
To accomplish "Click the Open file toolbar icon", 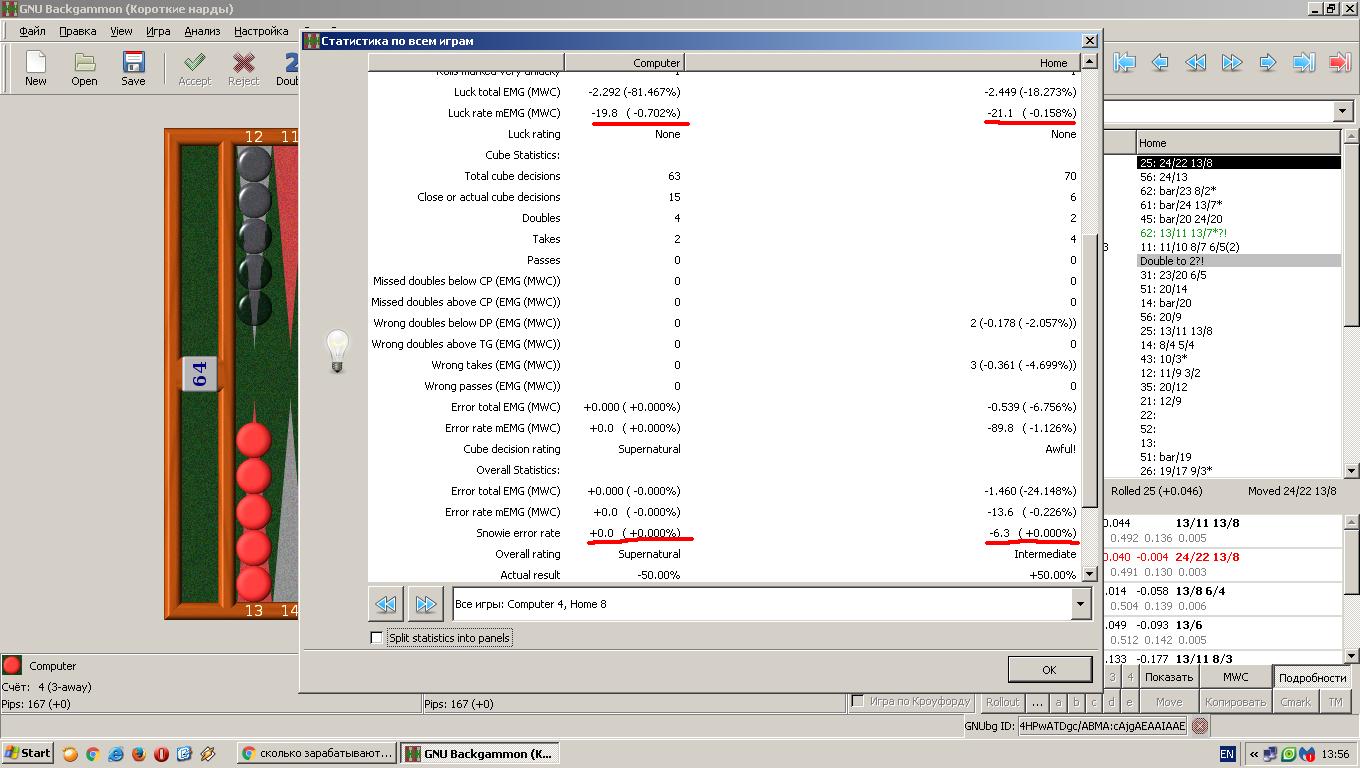I will coord(84,68).
